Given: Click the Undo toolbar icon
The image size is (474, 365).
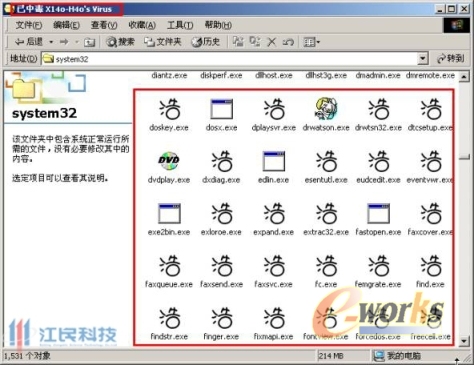Looking at the screenshot, I should pyautogui.click(x=288, y=42).
